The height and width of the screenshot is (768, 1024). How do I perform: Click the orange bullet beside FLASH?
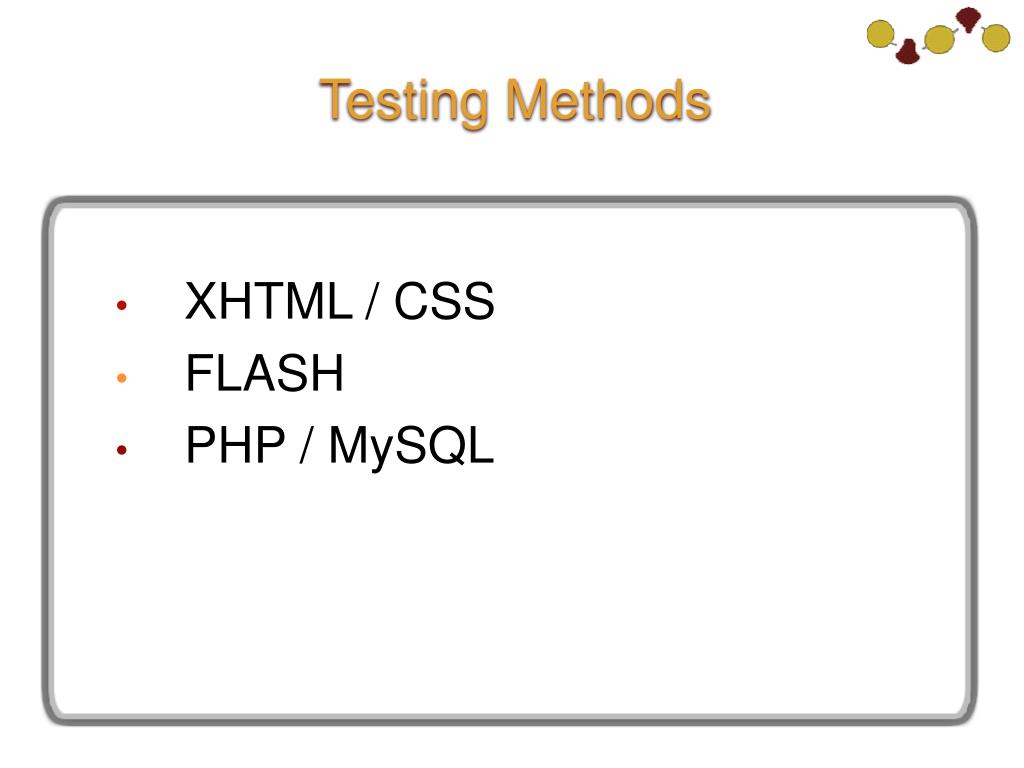coord(121,377)
